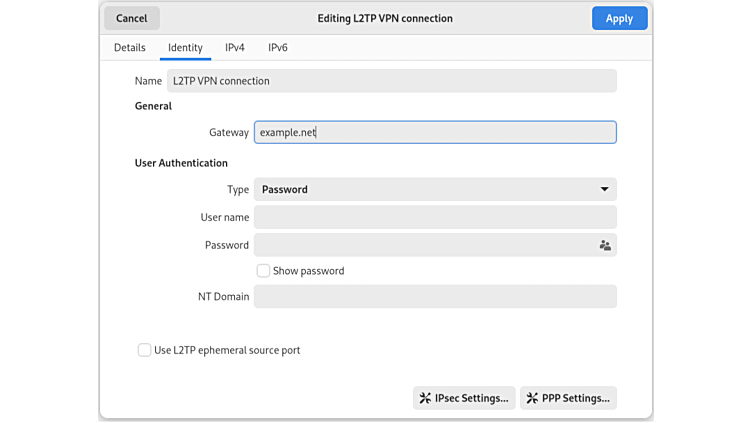Click the password storage options icon
This screenshot has height=423, width=752.
604,245
